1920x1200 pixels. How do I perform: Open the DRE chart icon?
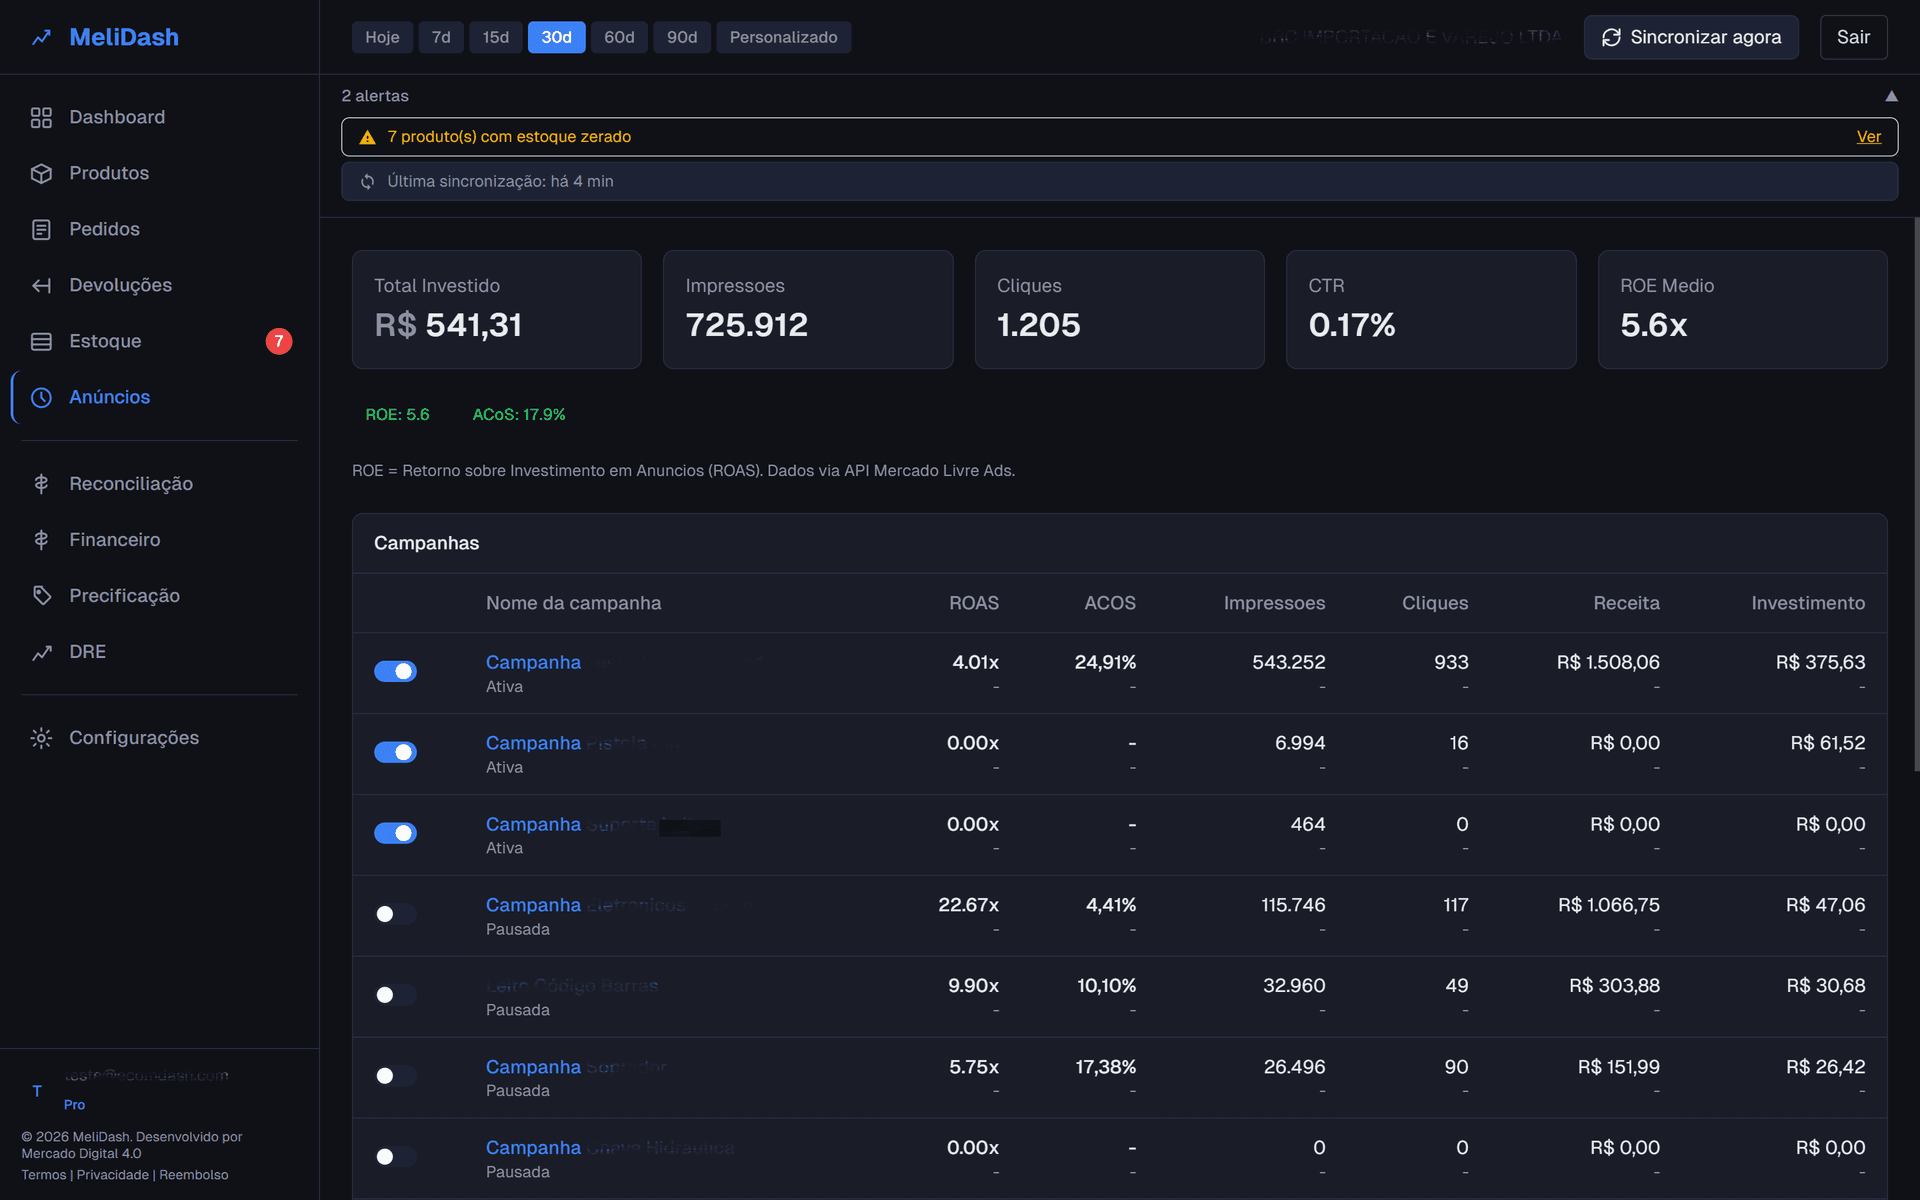tap(41, 651)
